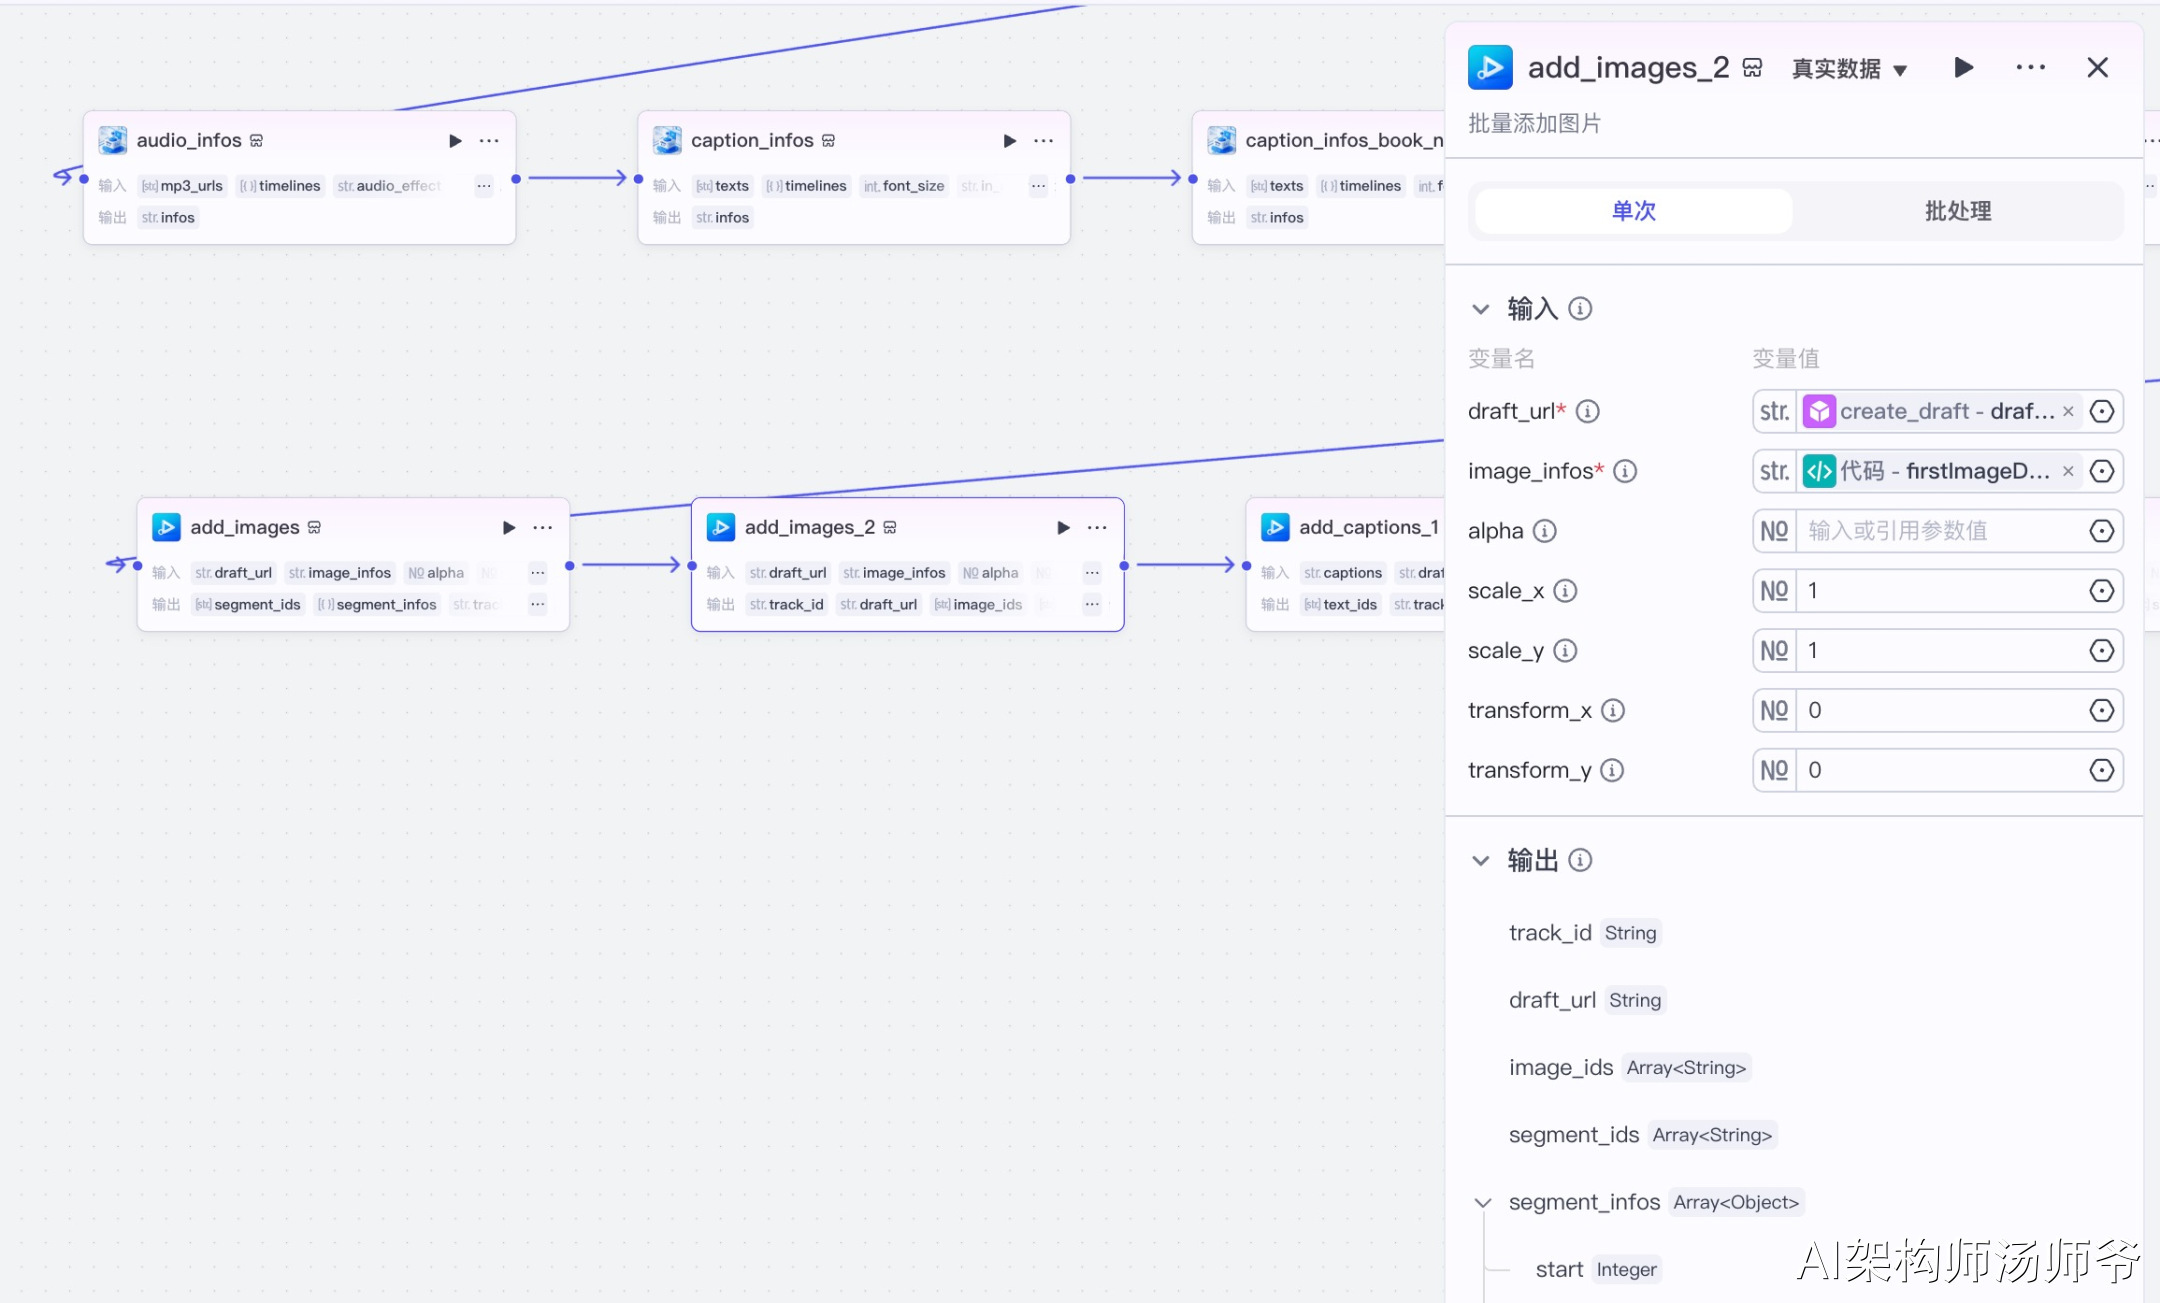Clear the firstImageD reference in image_infos
2160x1303 pixels.
tap(2068, 471)
